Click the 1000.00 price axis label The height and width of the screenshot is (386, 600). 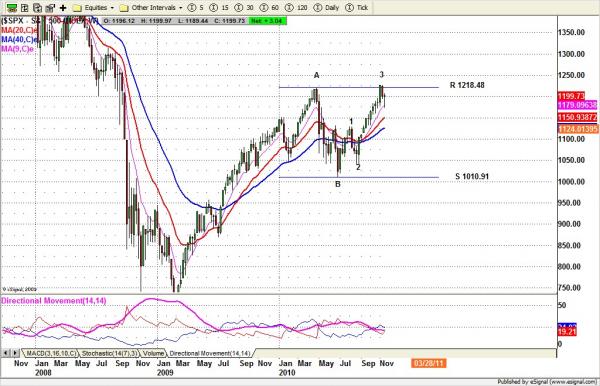571,181
